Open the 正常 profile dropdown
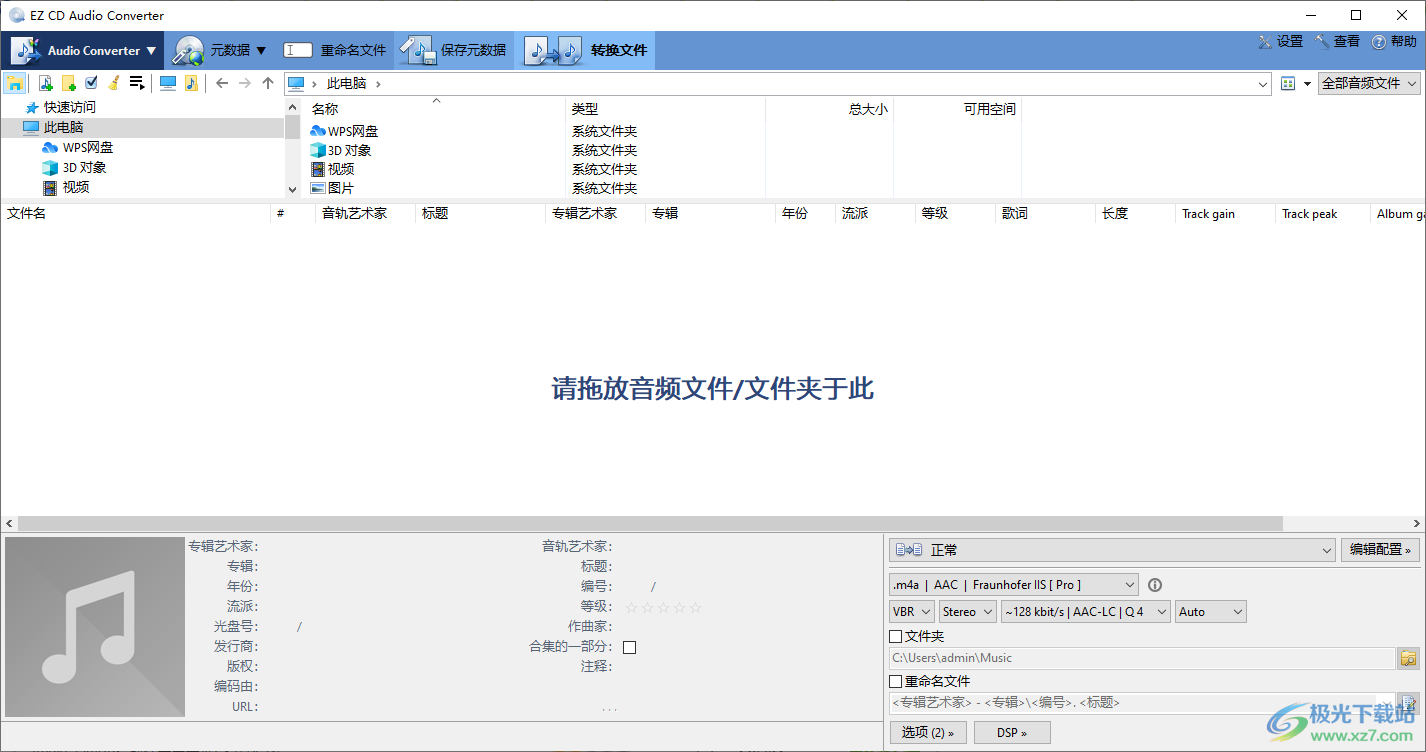This screenshot has height=752, width=1426. click(x=1112, y=550)
